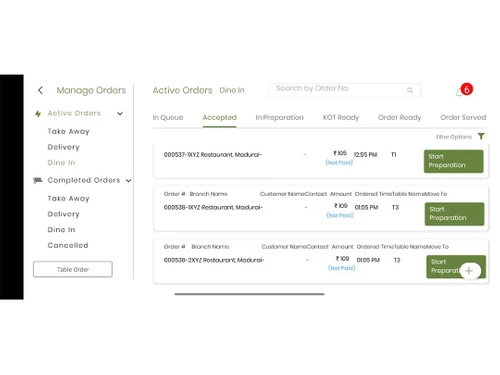Switch to the In Queue tab
500x375 pixels.
pyautogui.click(x=168, y=117)
